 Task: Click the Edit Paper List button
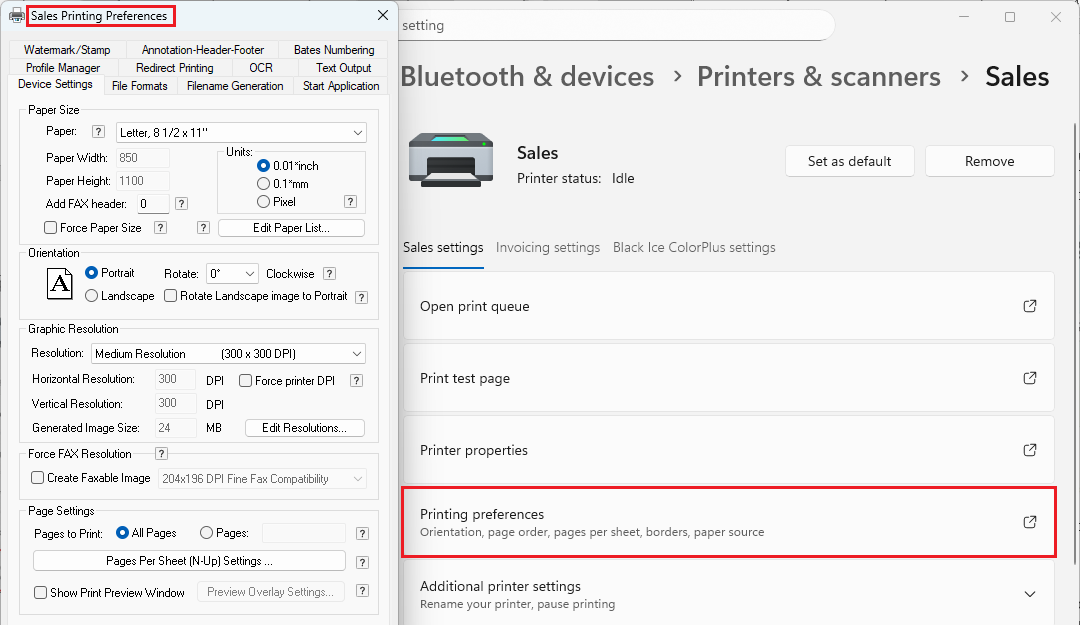tap(291, 228)
